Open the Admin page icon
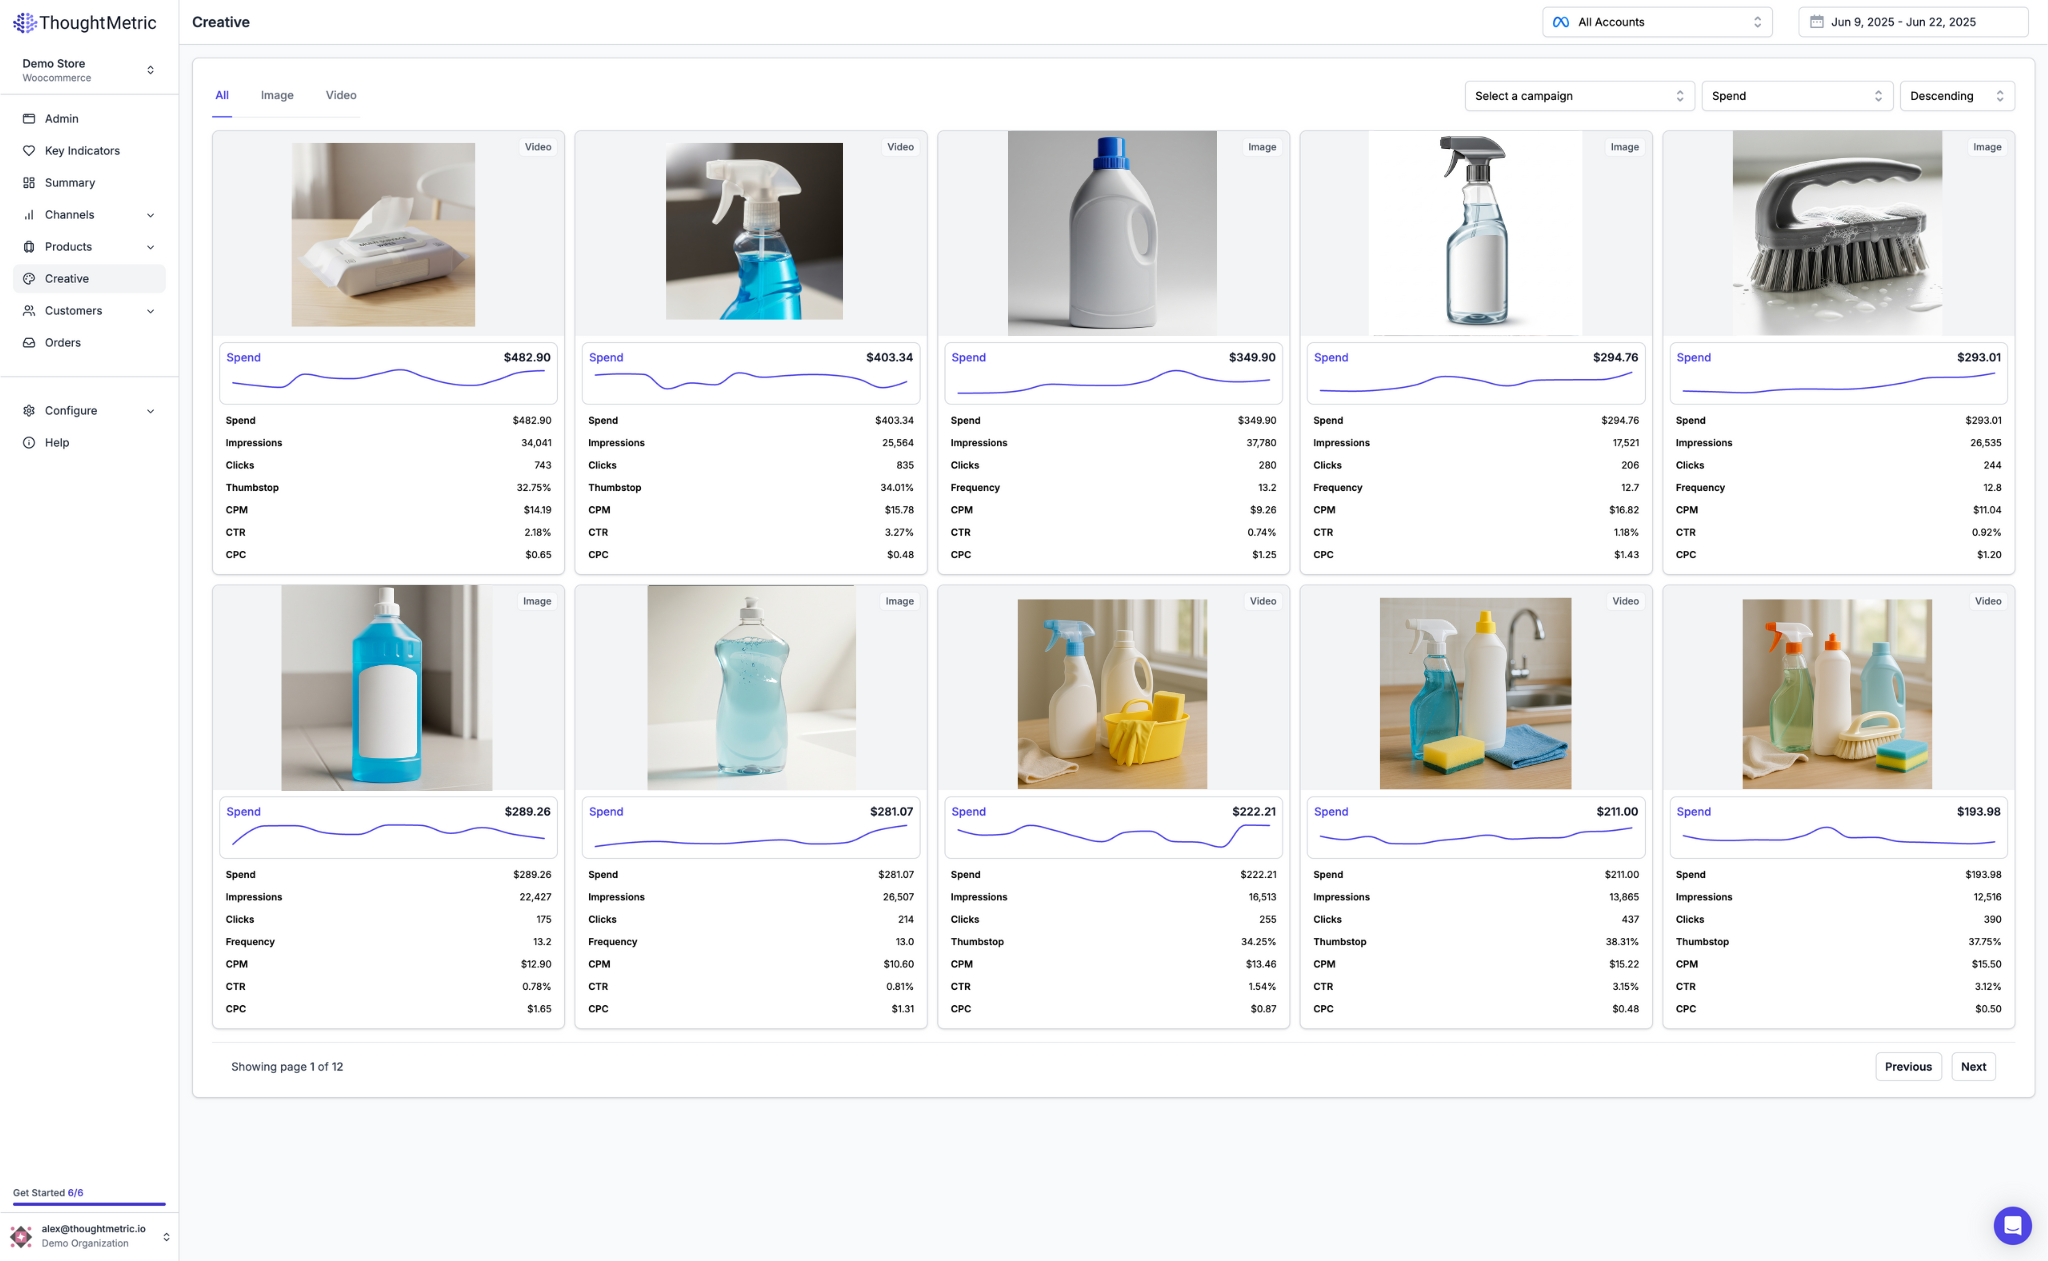 tap(29, 119)
